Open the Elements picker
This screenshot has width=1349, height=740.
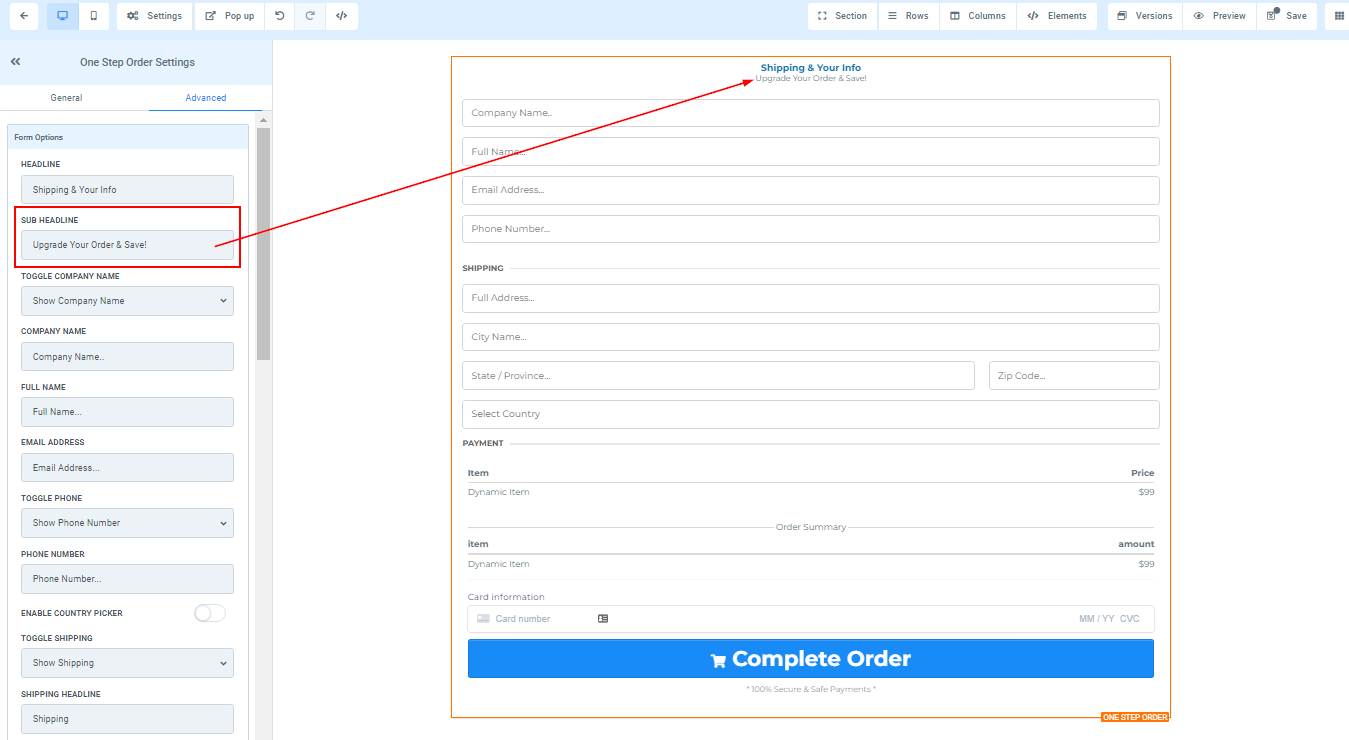pos(1057,16)
